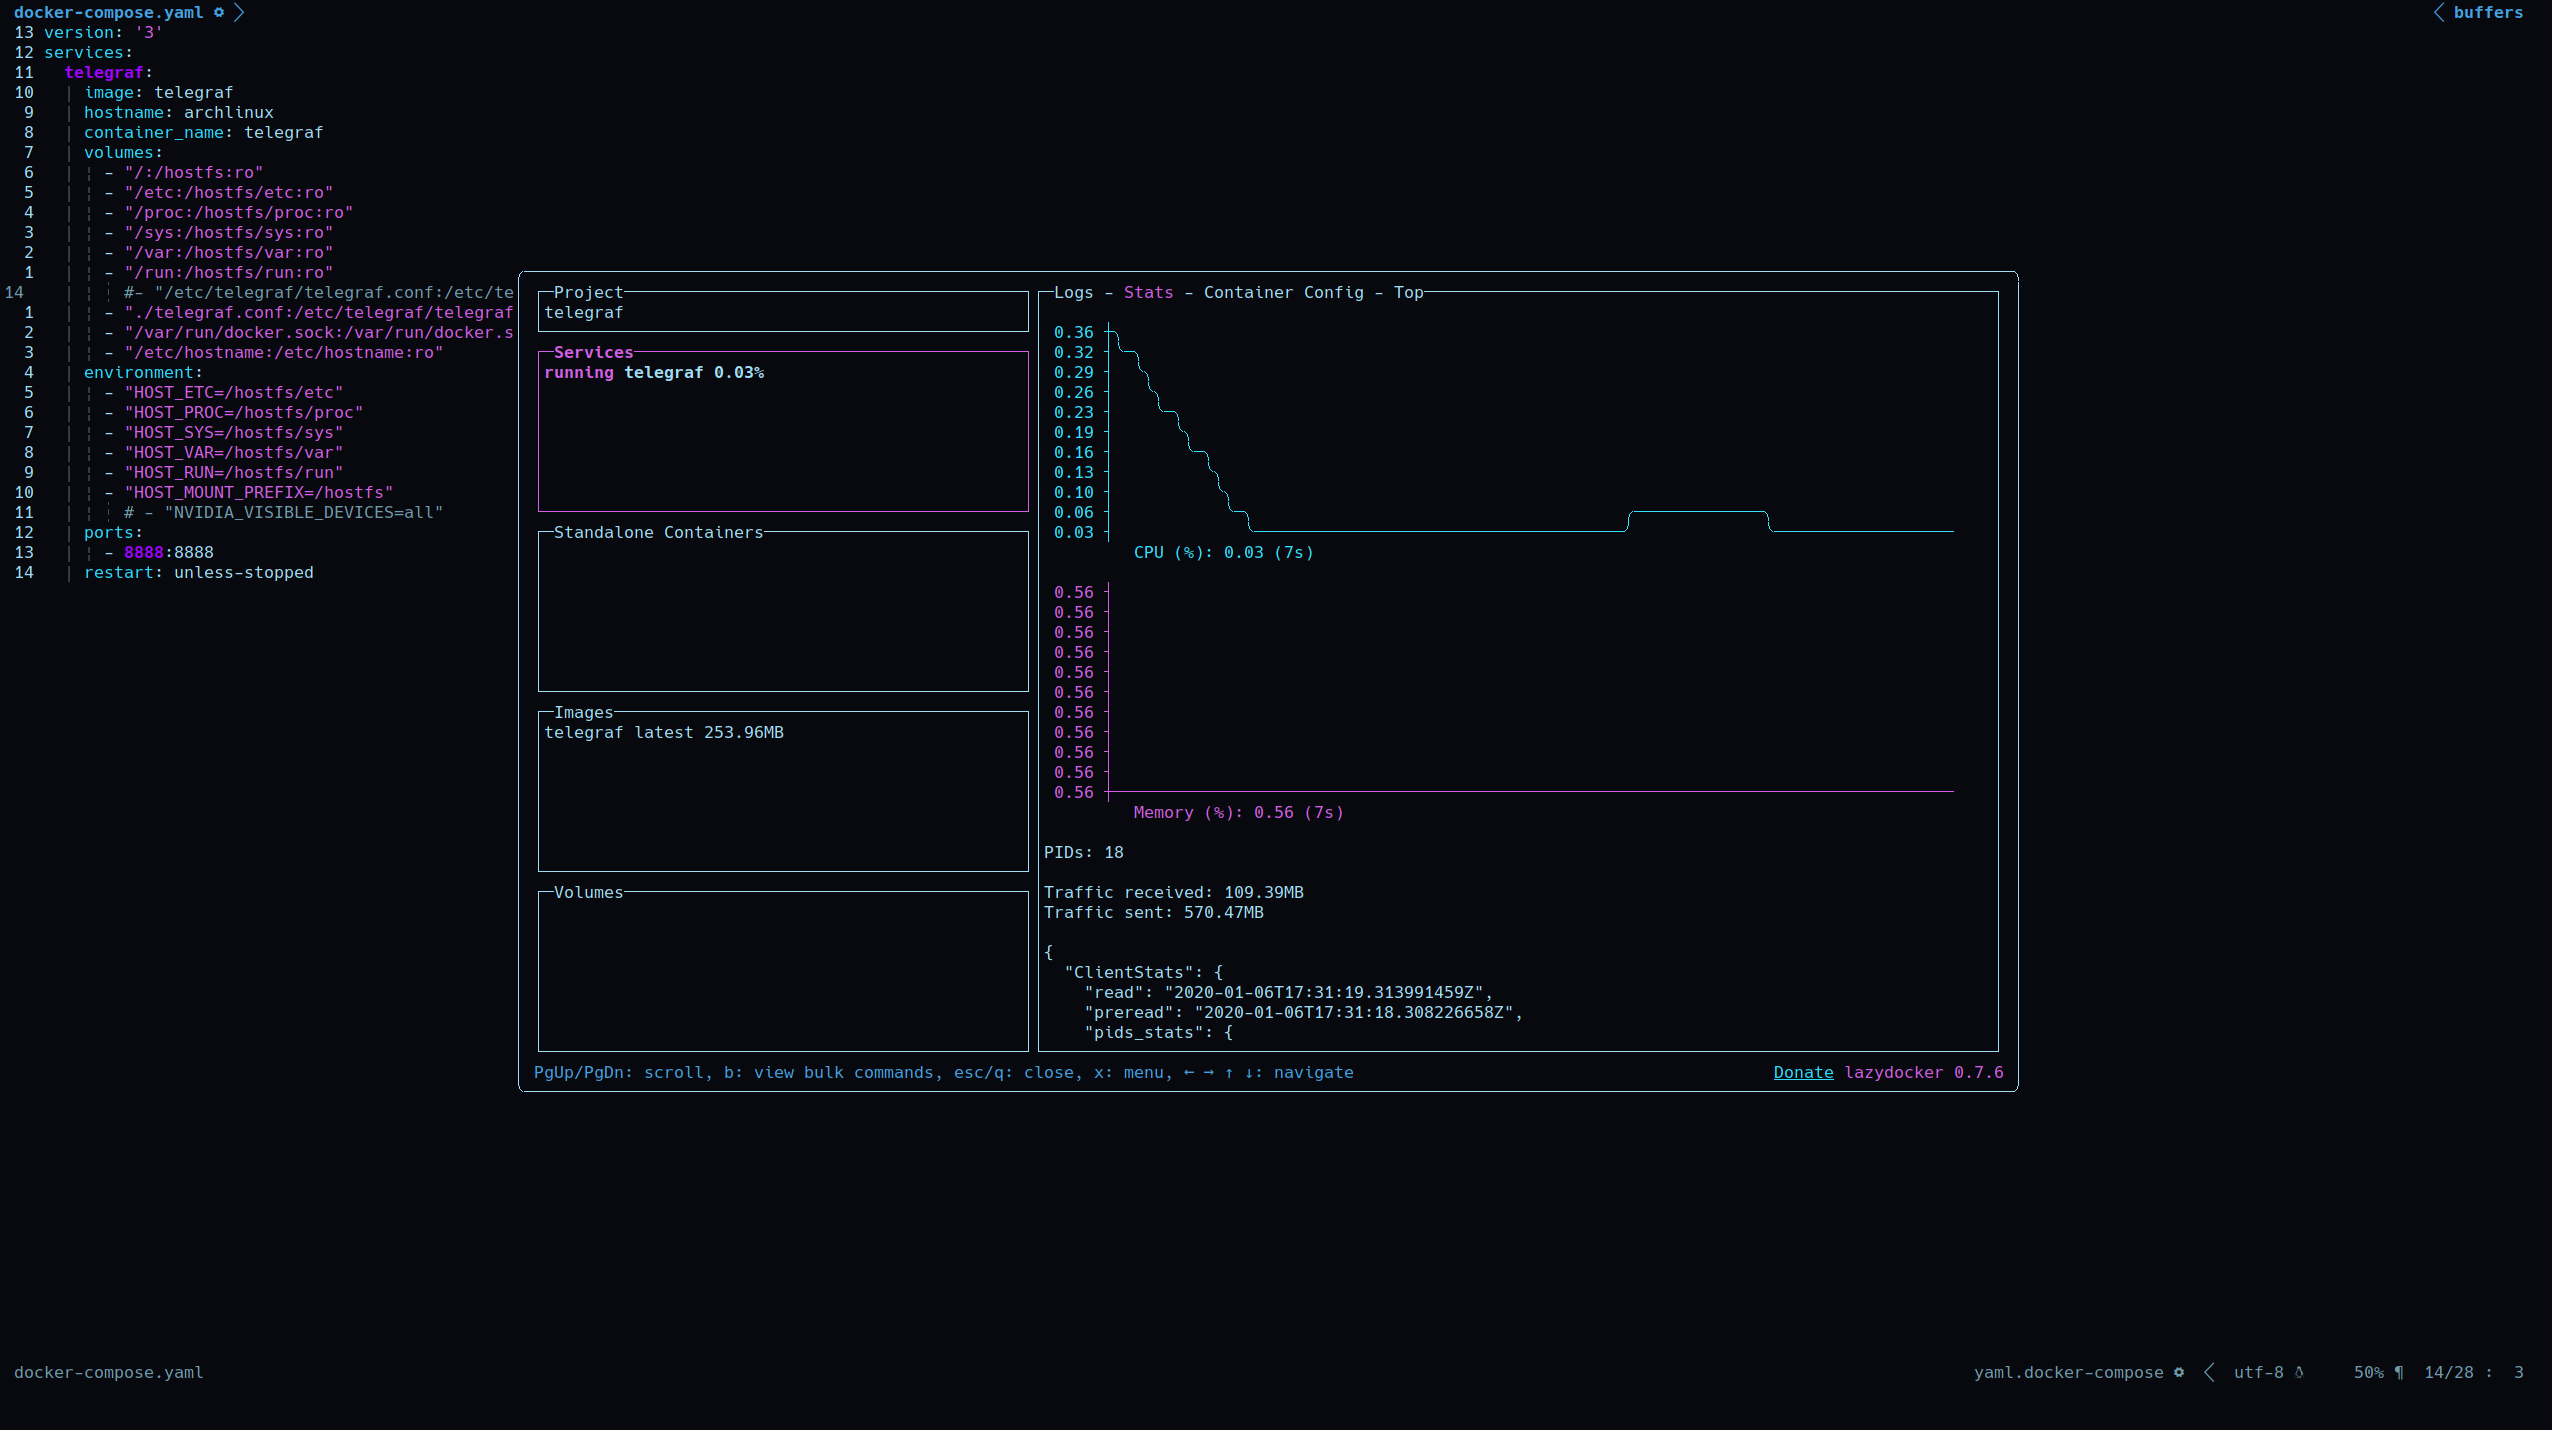Focus the Volumes panel

(x=782, y=970)
